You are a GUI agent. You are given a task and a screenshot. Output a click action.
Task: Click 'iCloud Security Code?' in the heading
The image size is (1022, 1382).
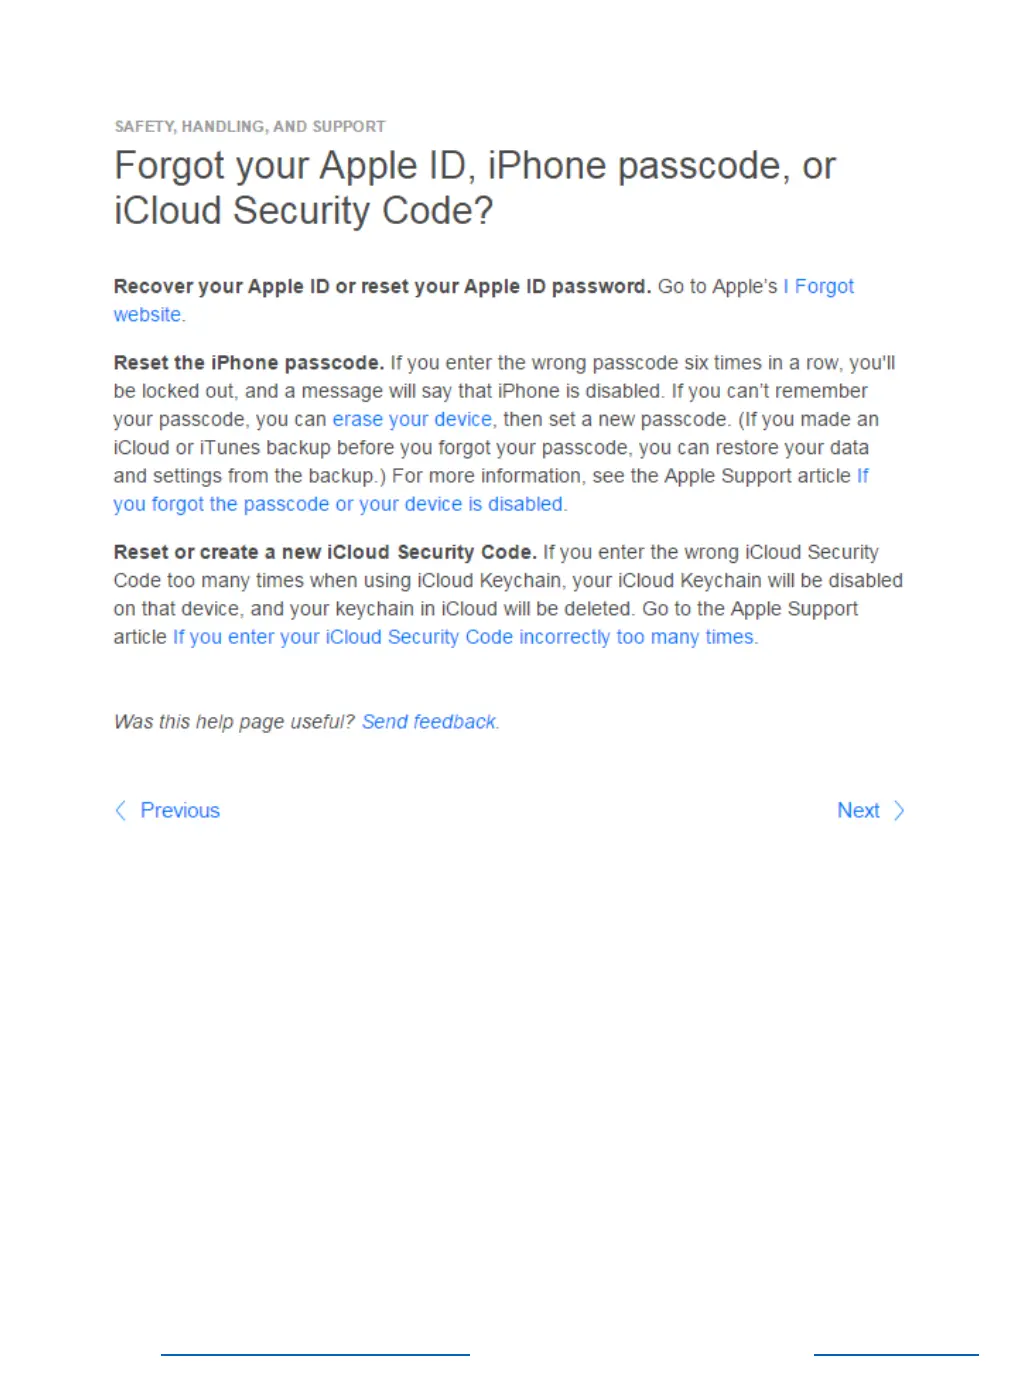pyautogui.click(x=304, y=211)
